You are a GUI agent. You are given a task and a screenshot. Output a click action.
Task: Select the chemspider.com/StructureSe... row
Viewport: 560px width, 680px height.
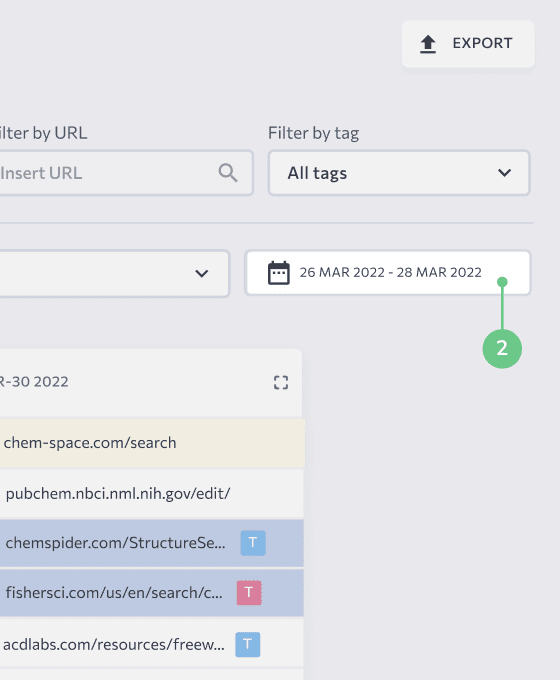(152, 543)
